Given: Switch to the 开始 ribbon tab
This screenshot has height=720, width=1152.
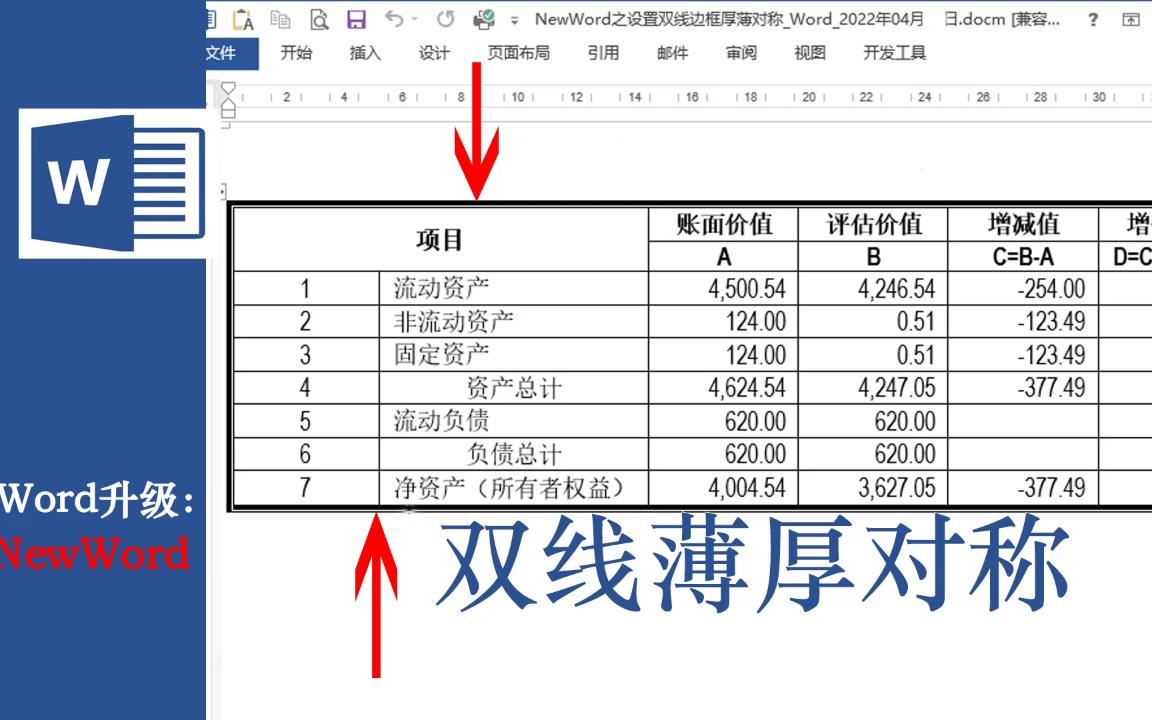Looking at the screenshot, I should click(295, 54).
